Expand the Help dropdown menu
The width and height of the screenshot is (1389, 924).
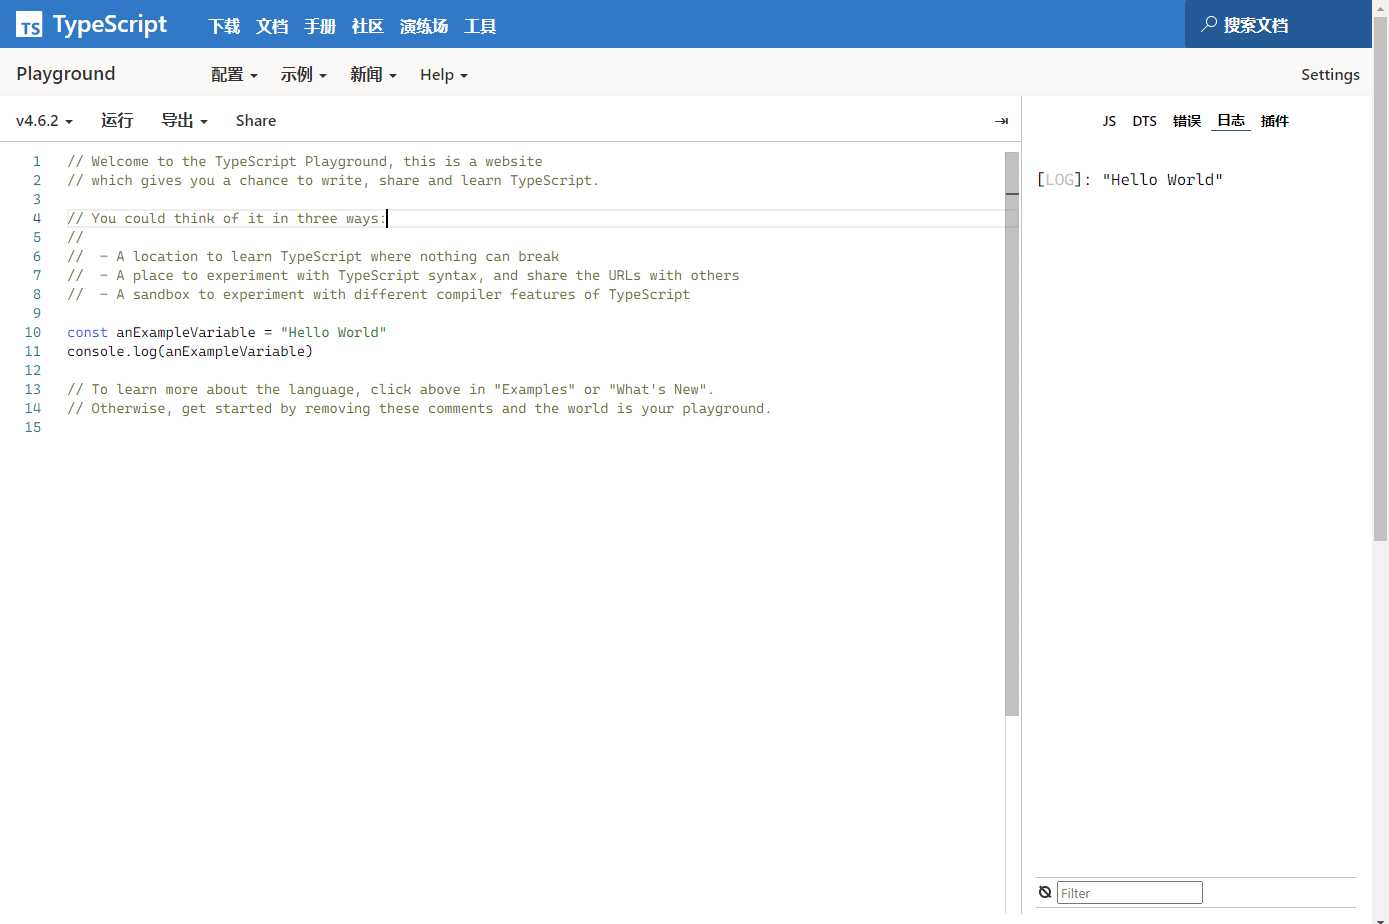point(444,74)
